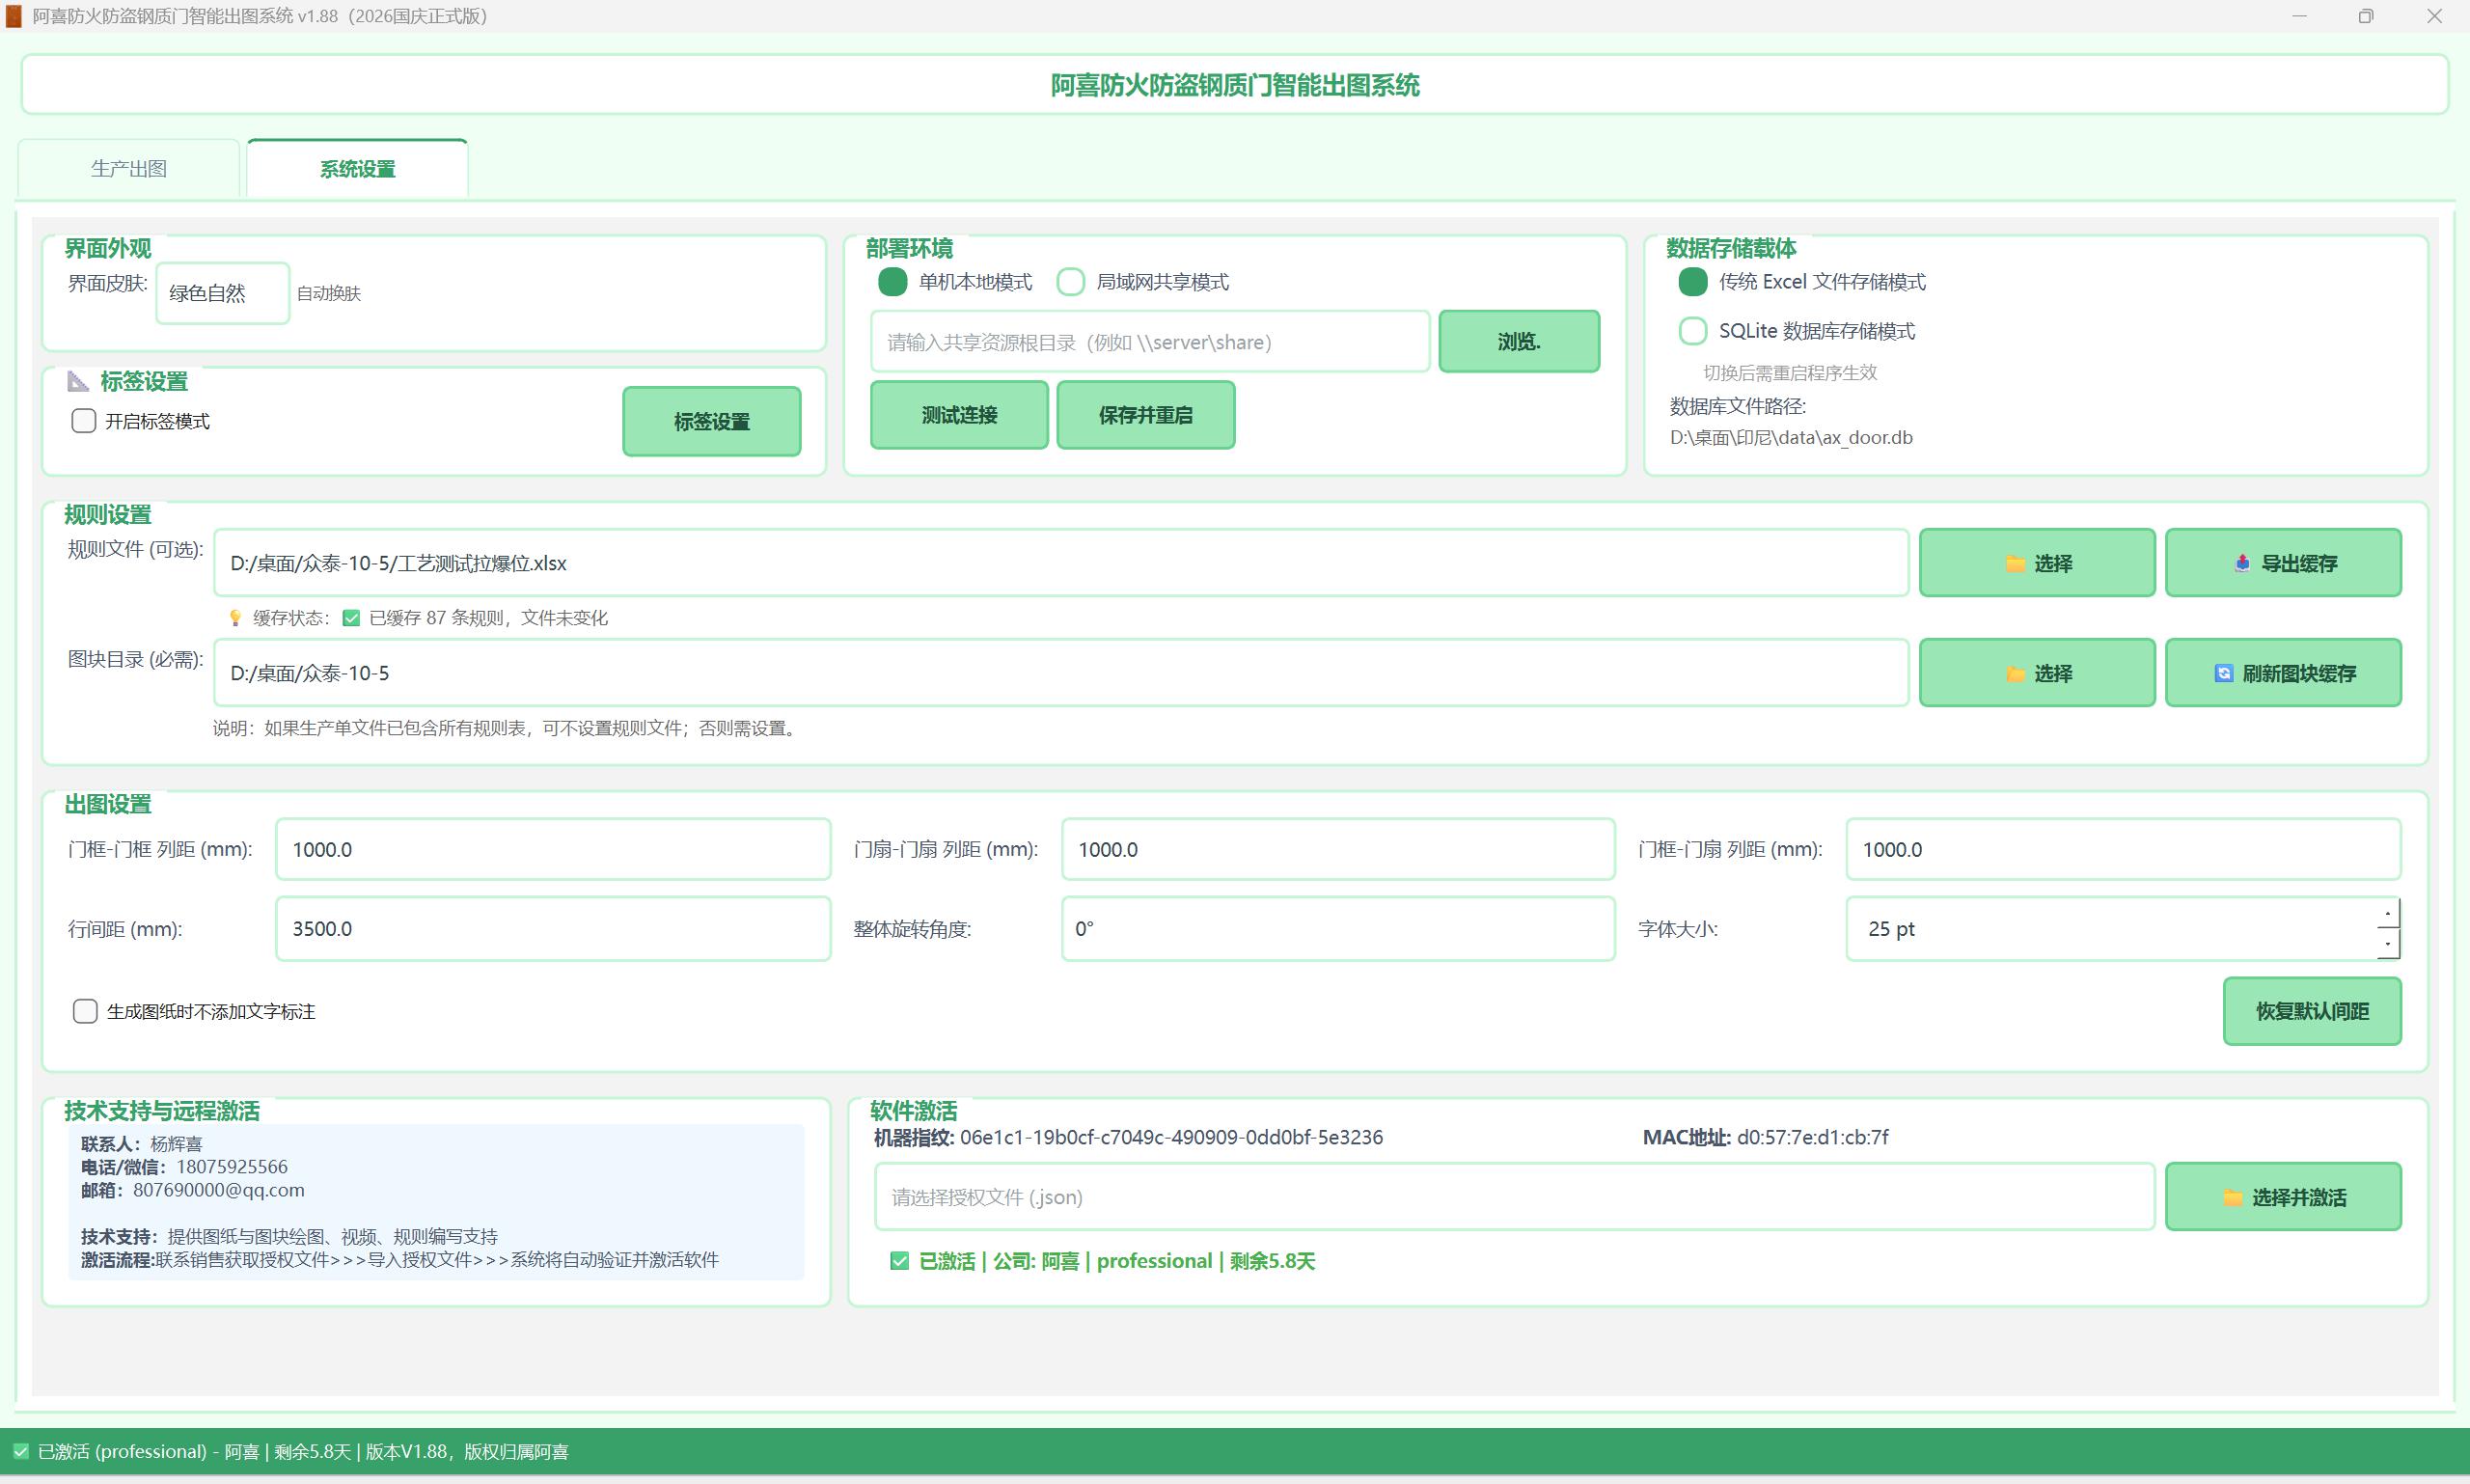Viewport: 2470px width, 1484px height.
Task: Click the shared resource directory input field
Action: click(1150, 342)
